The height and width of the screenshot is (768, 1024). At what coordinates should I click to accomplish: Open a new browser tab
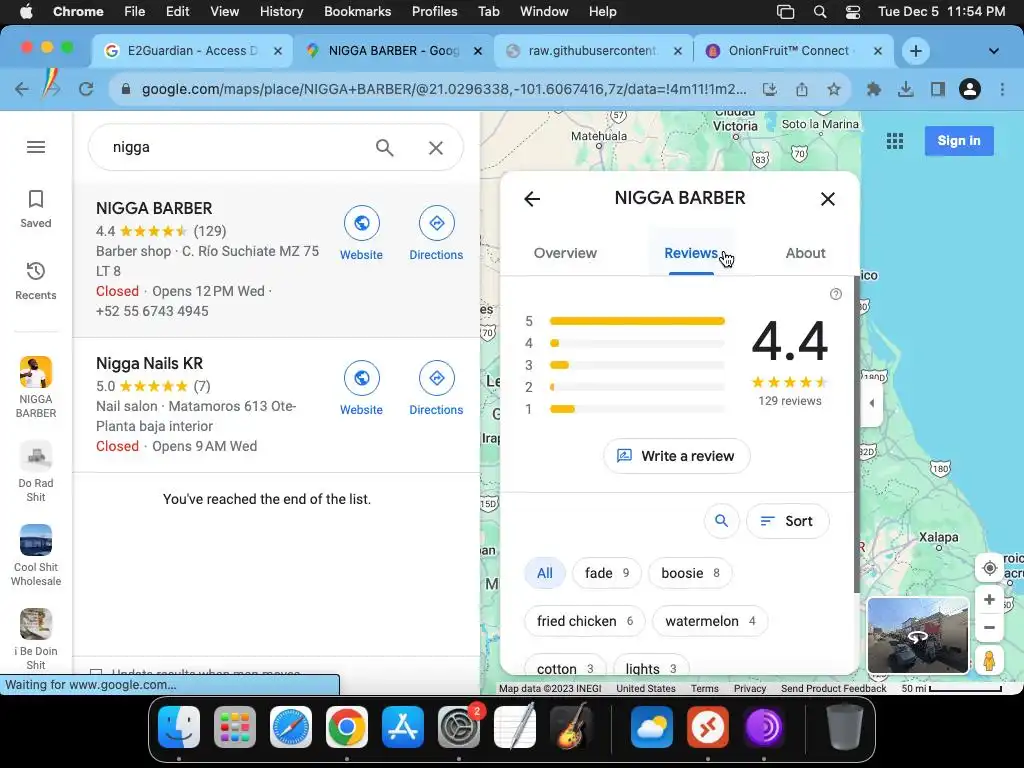916,51
